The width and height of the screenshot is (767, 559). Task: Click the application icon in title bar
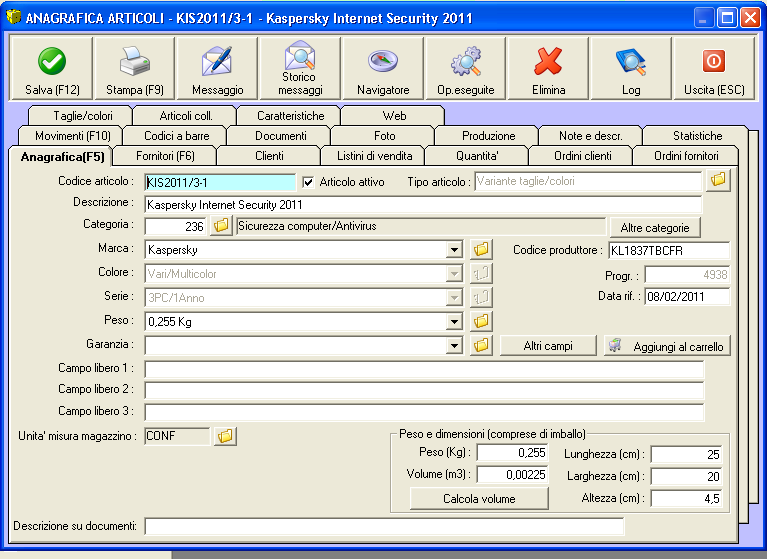[13, 17]
